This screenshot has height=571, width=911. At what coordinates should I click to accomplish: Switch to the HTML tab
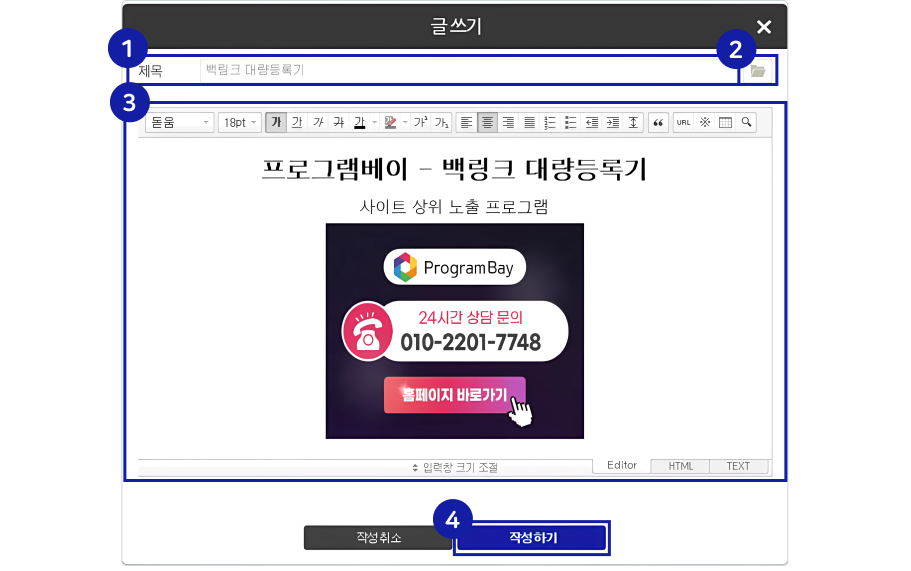tap(680, 466)
